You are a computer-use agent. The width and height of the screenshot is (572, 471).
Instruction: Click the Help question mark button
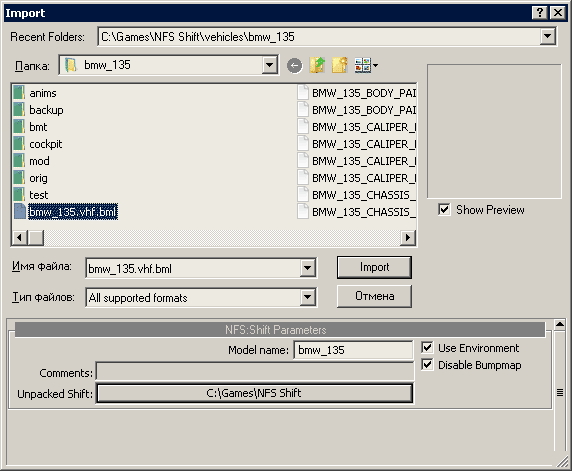click(540, 13)
